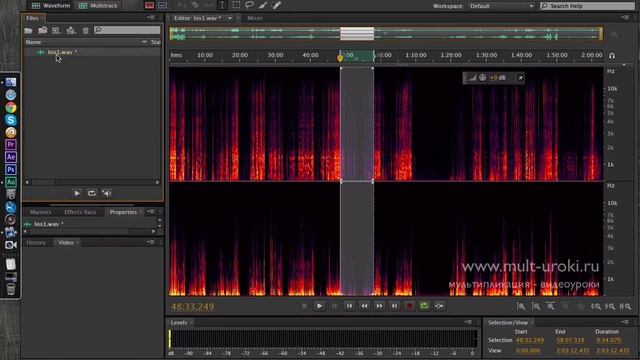The height and width of the screenshot is (360, 640).
Task: Switch to the Mixer tab
Action: point(255,18)
